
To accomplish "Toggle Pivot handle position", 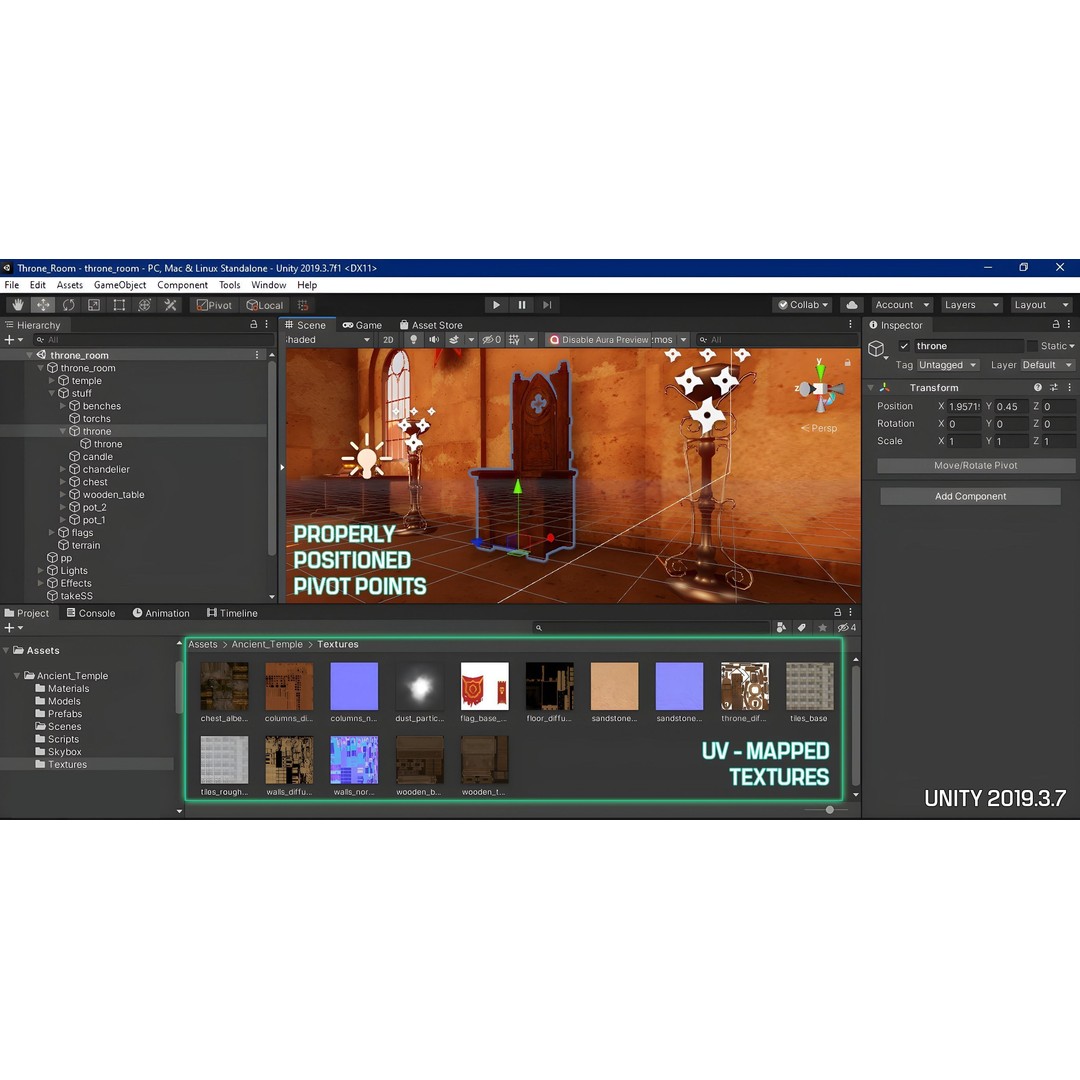I will pos(215,305).
